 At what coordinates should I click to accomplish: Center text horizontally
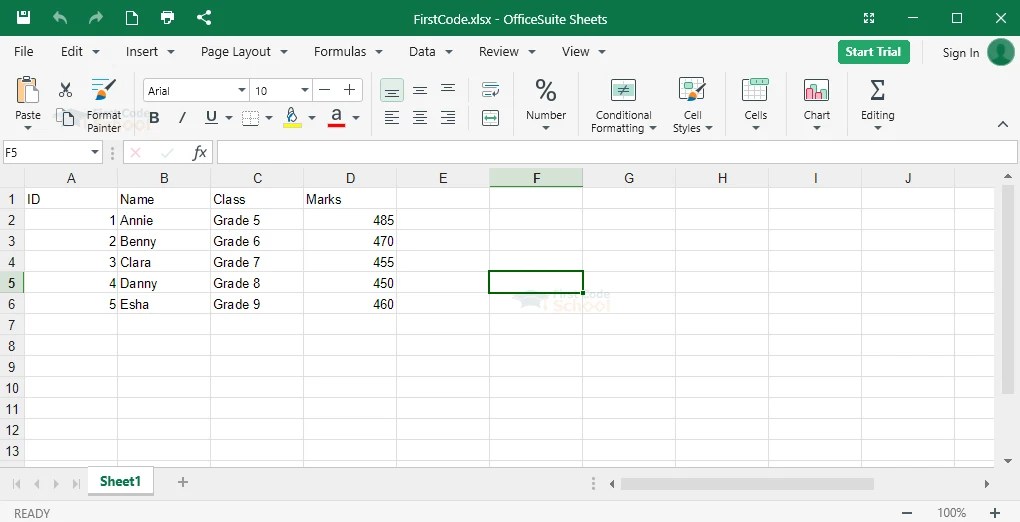point(420,118)
